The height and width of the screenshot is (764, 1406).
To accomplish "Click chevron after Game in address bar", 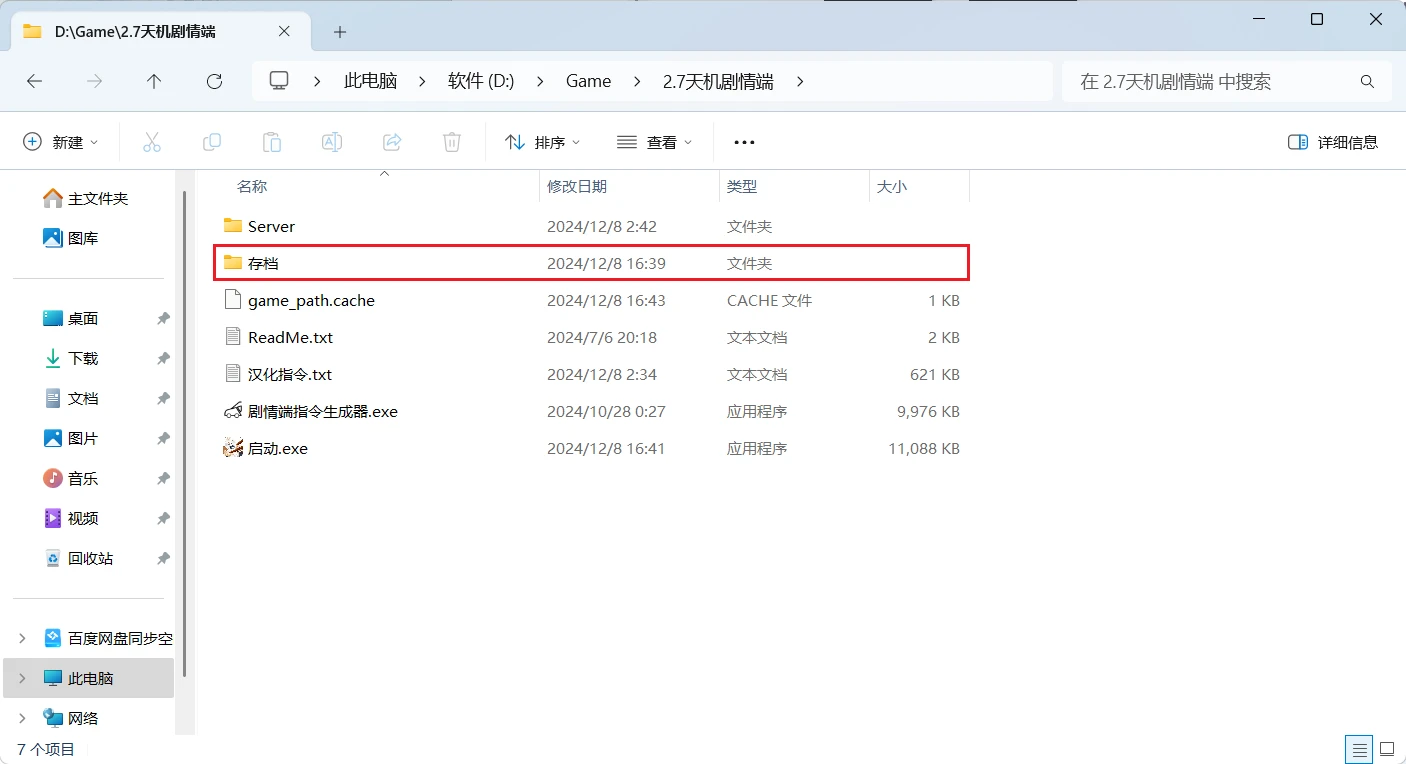I will coord(637,82).
